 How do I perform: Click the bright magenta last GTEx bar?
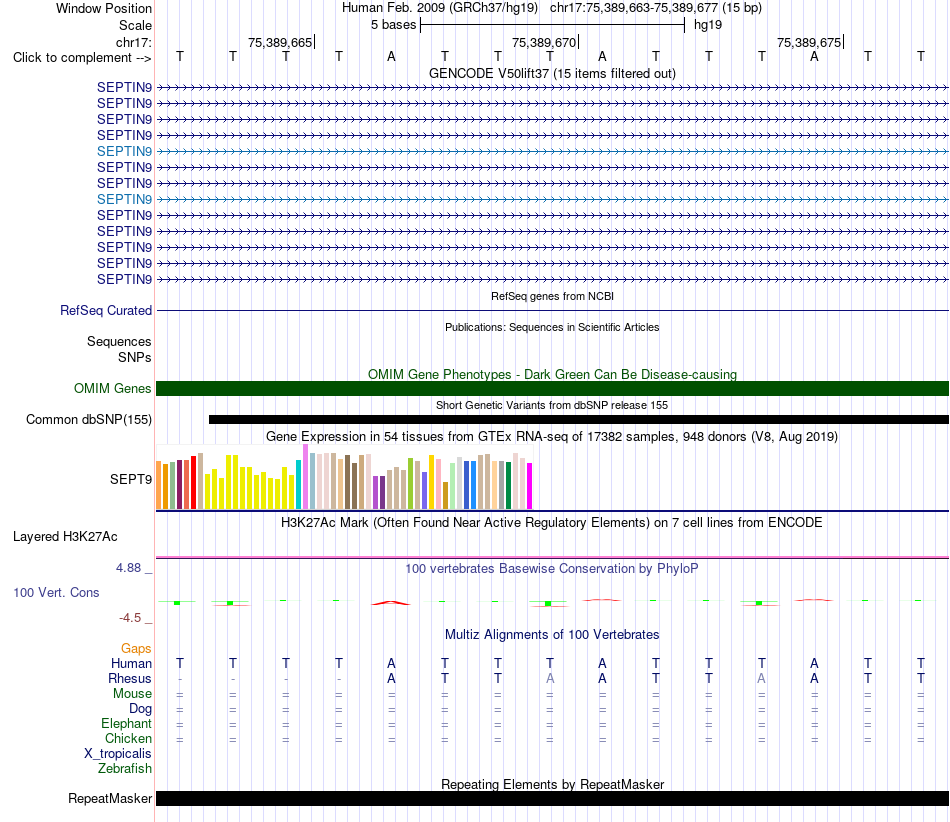[530, 486]
